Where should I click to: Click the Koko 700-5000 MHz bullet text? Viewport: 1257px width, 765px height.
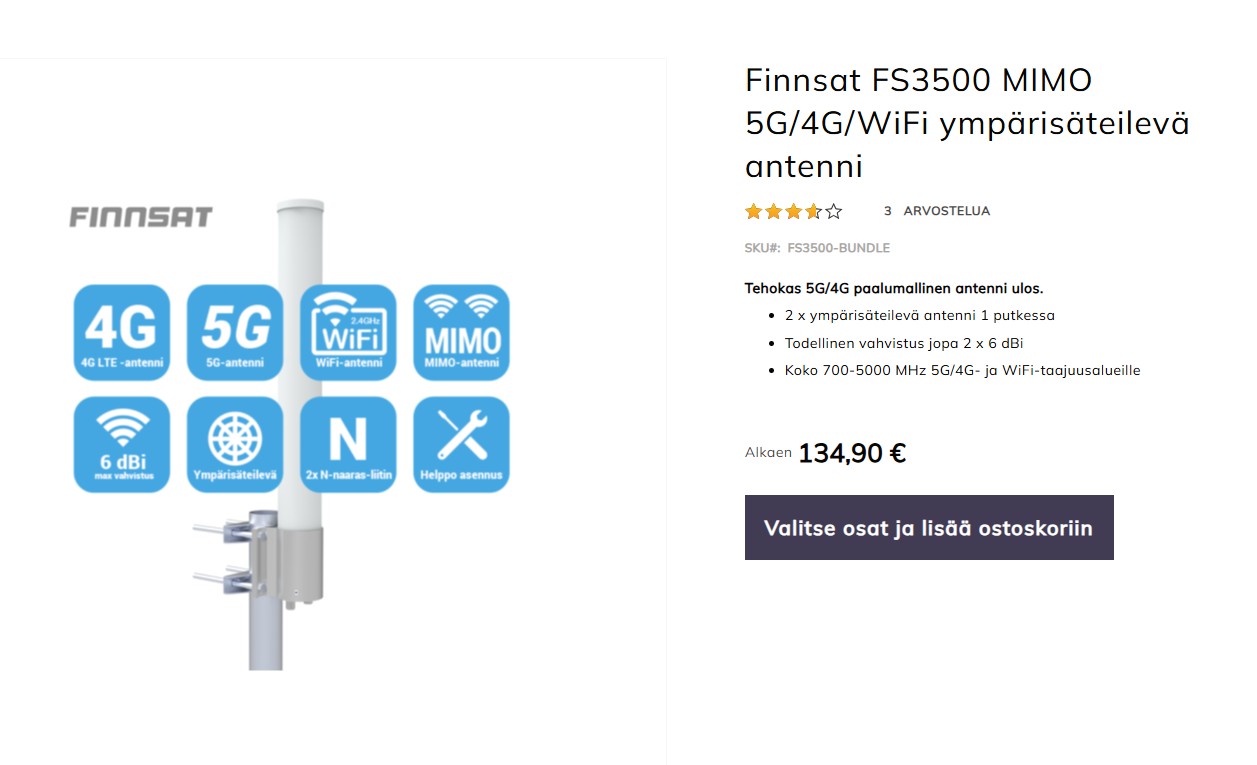(962, 370)
